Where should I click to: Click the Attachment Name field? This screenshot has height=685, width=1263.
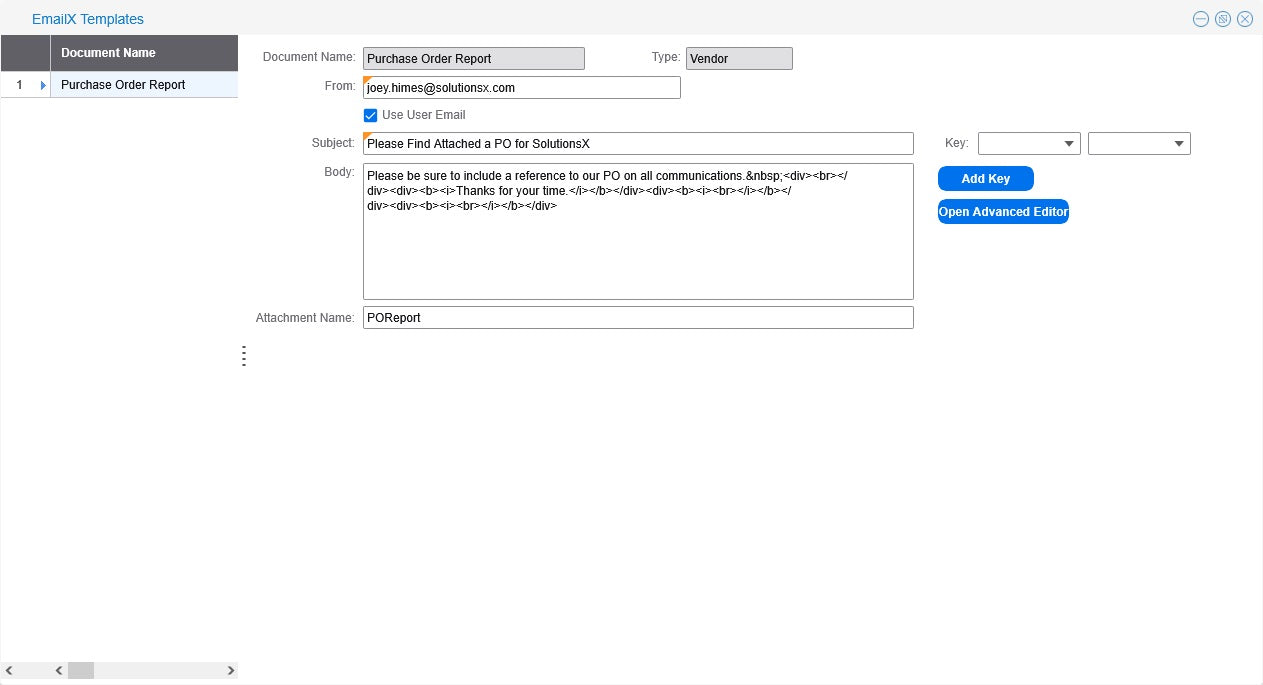click(x=638, y=318)
